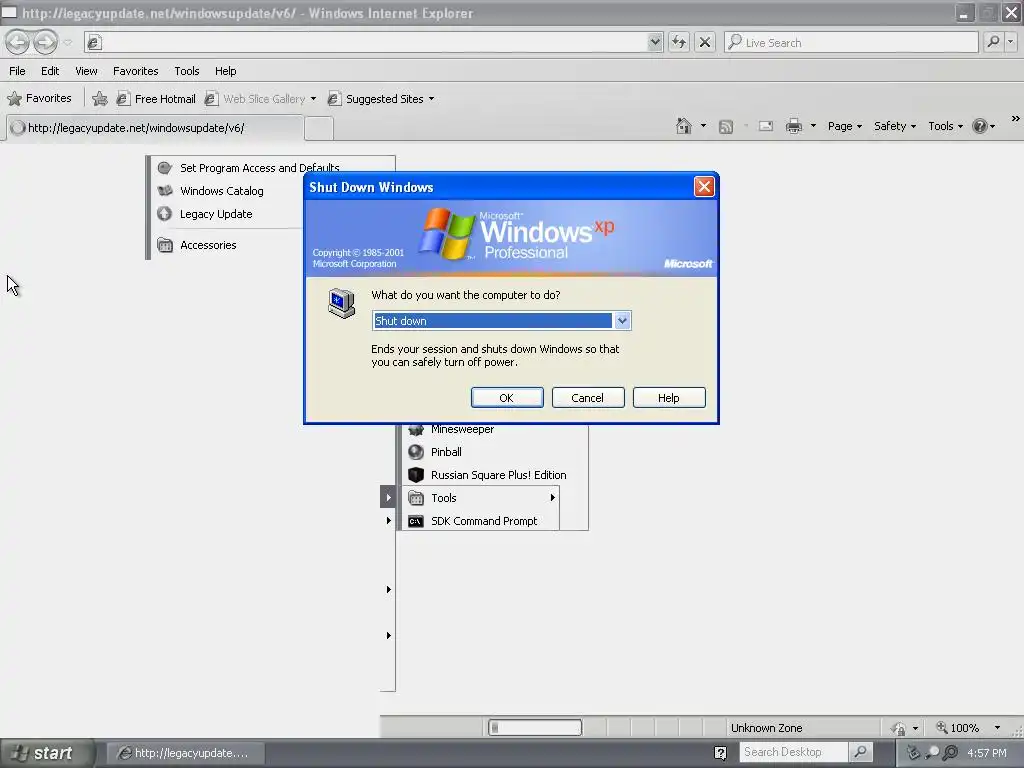The height and width of the screenshot is (768, 1024).
Task: Close the Shut Down Windows dialog
Action: pyautogui.click(x=704, y=187)
